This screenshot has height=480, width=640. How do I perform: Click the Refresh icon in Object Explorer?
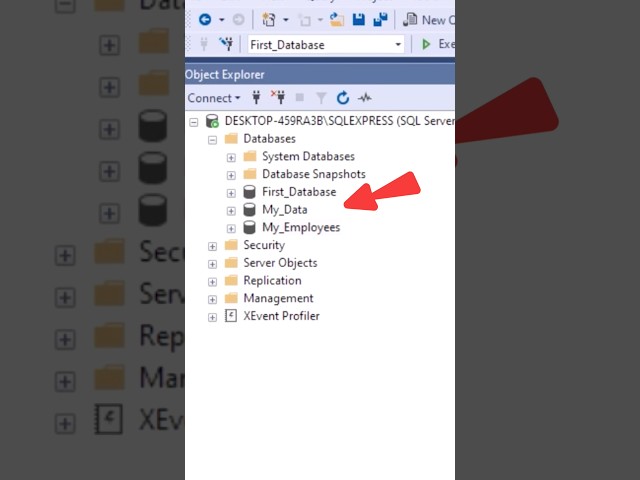343,98
